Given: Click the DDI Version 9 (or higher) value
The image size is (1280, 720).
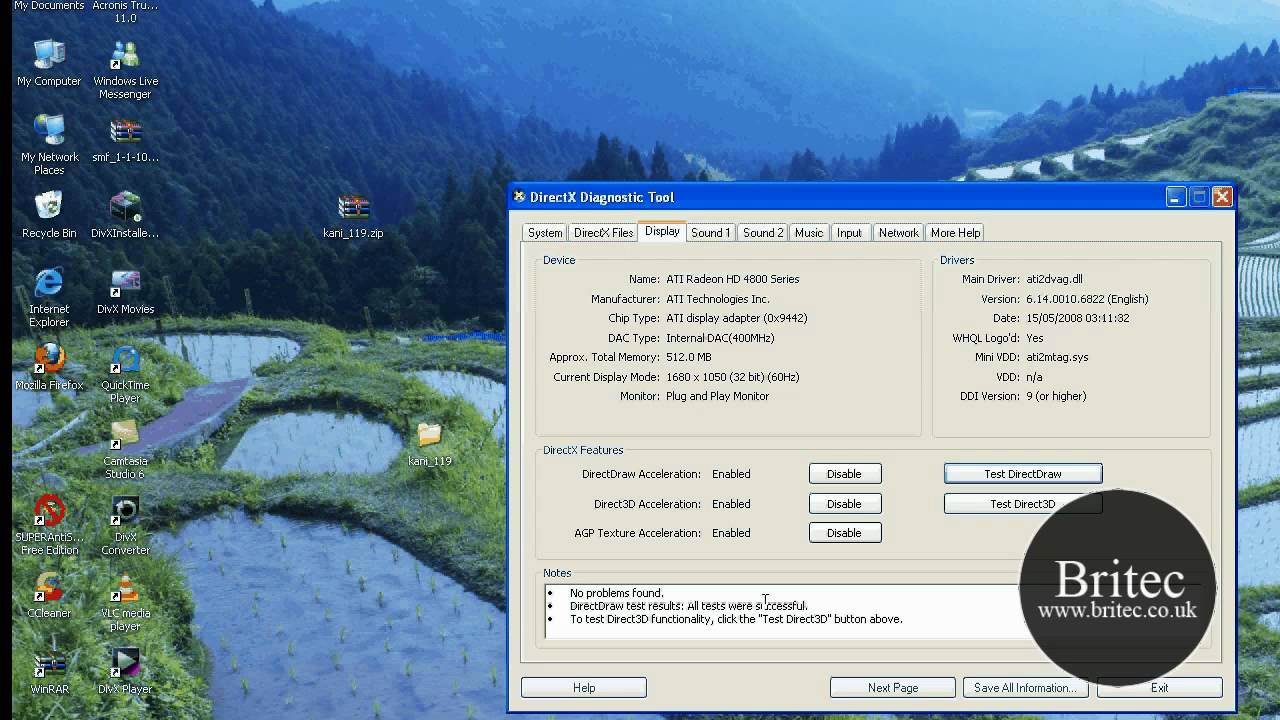Looking at the screenshot, I should click(1056, 396).
